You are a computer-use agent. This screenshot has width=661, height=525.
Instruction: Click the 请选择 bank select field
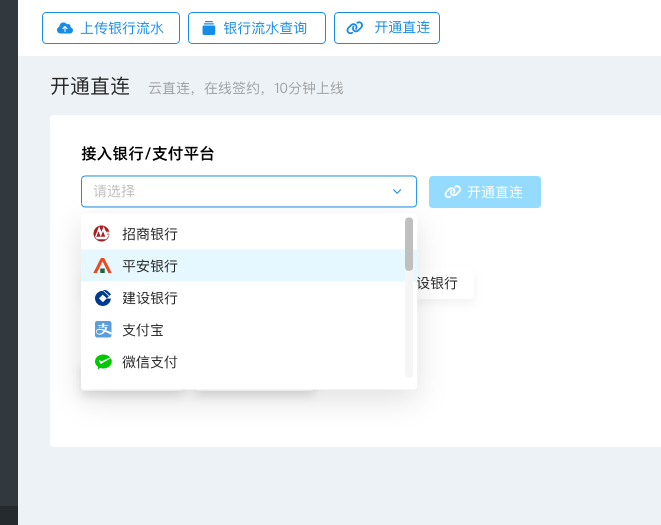(x=249, y=191)
